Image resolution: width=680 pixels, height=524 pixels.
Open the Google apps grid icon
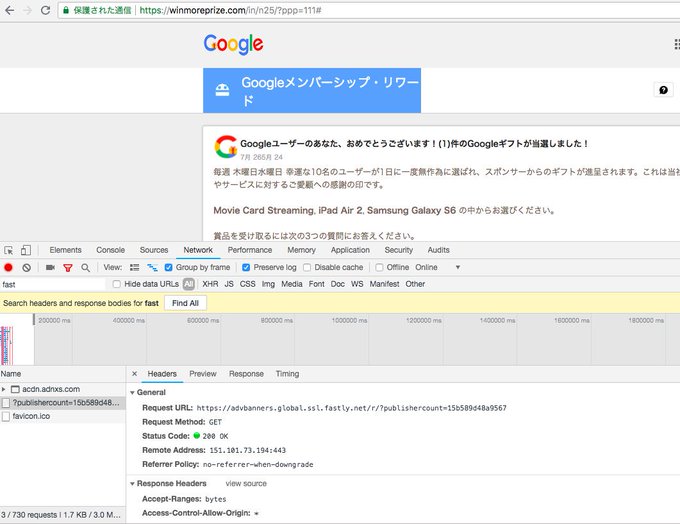677,44
